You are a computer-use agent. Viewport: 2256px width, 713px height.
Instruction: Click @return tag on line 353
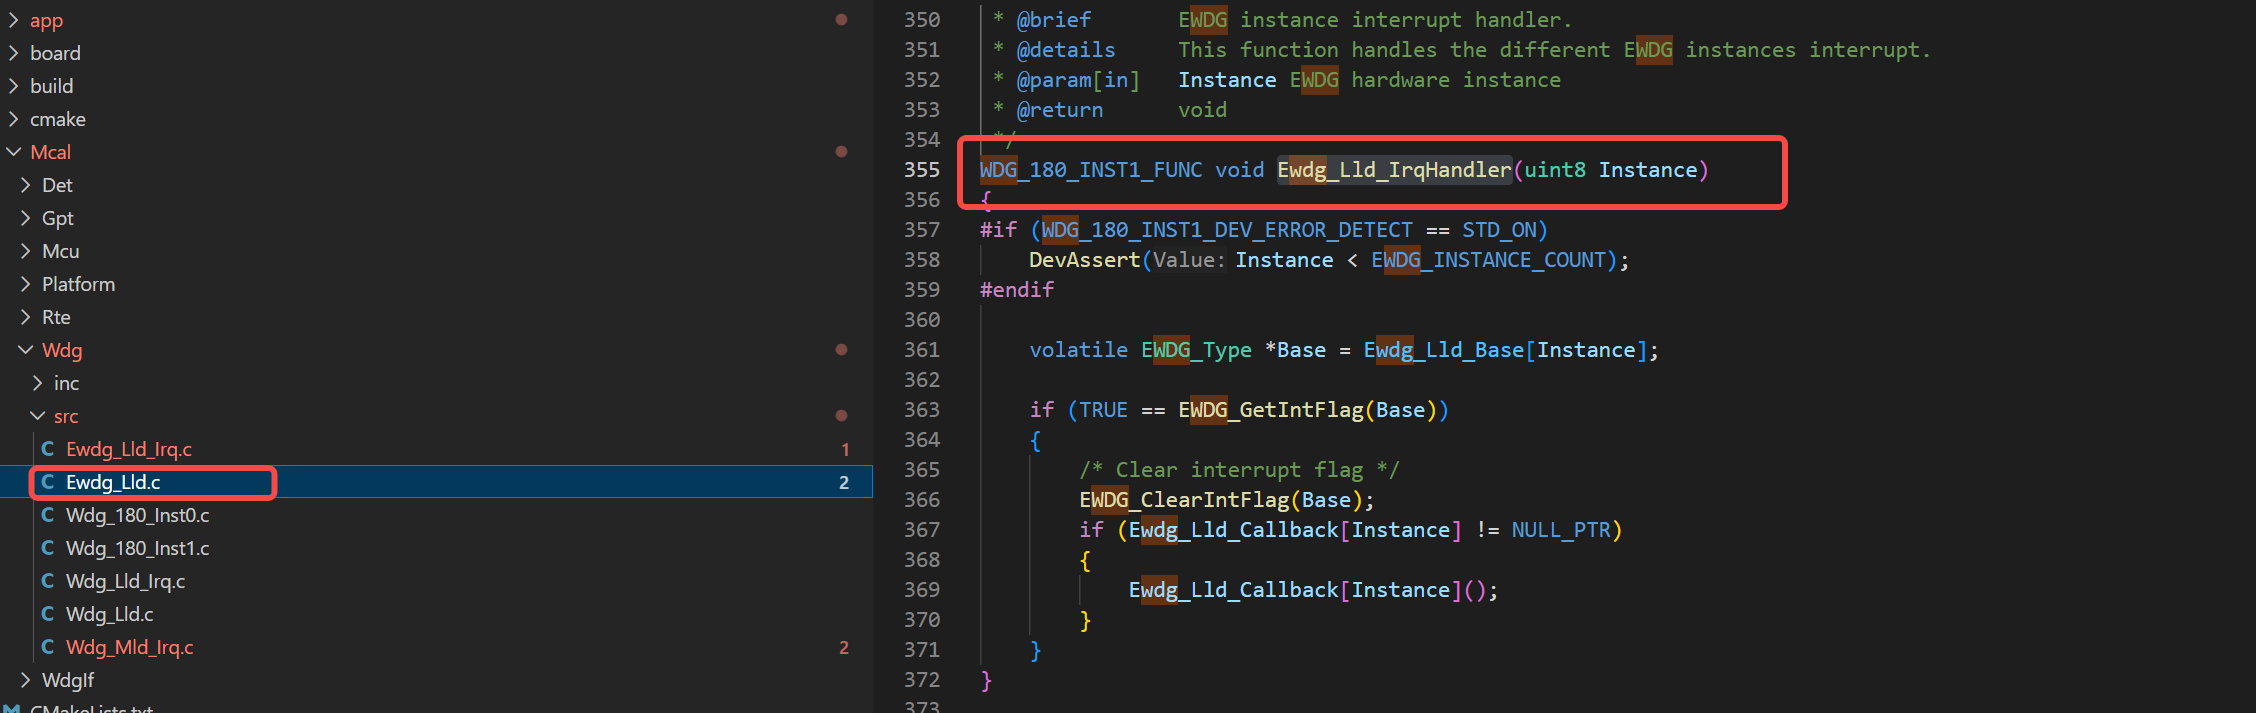pyautogui.click(x=1059, y=110)
